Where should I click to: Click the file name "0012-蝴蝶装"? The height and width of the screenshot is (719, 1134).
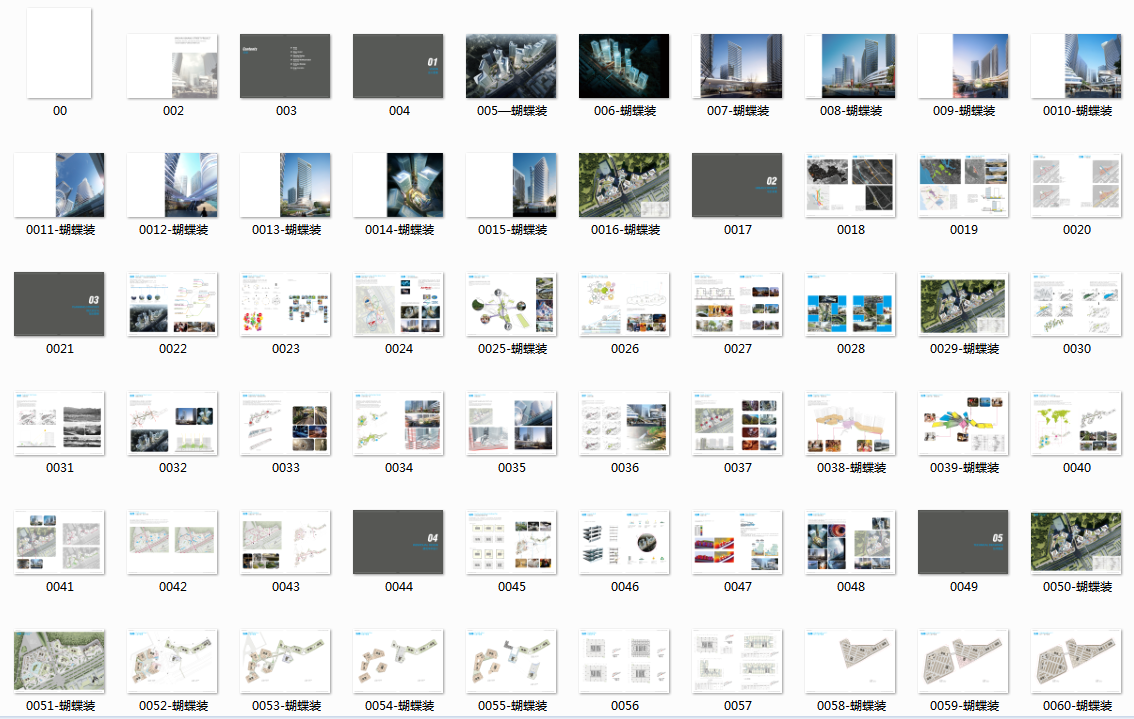[173, 229]
